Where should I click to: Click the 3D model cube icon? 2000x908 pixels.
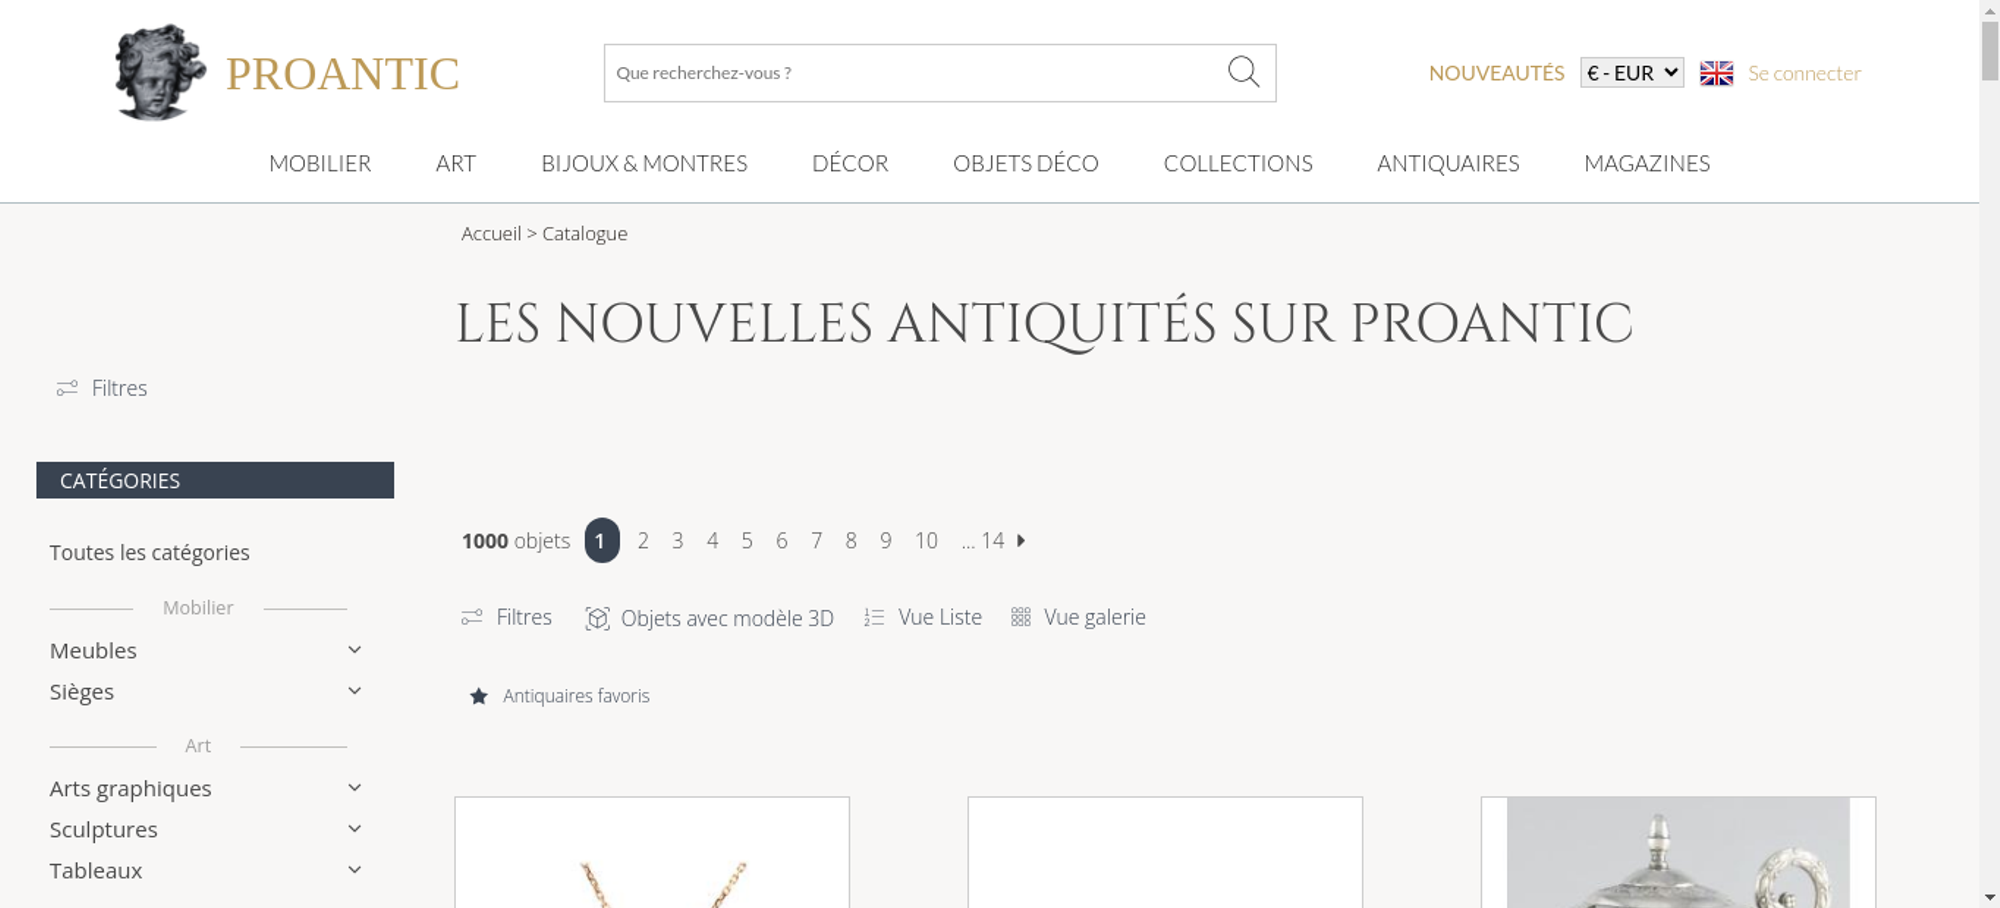pyautogui.click(x=597, y=618)
